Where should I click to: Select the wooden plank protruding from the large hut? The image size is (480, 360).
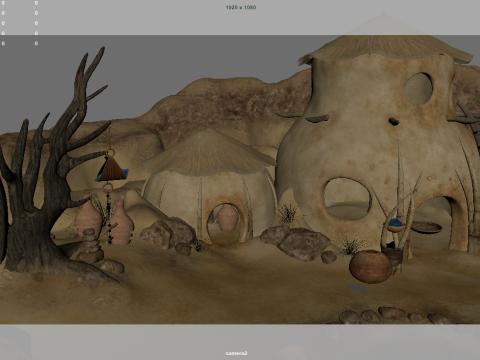317,118
